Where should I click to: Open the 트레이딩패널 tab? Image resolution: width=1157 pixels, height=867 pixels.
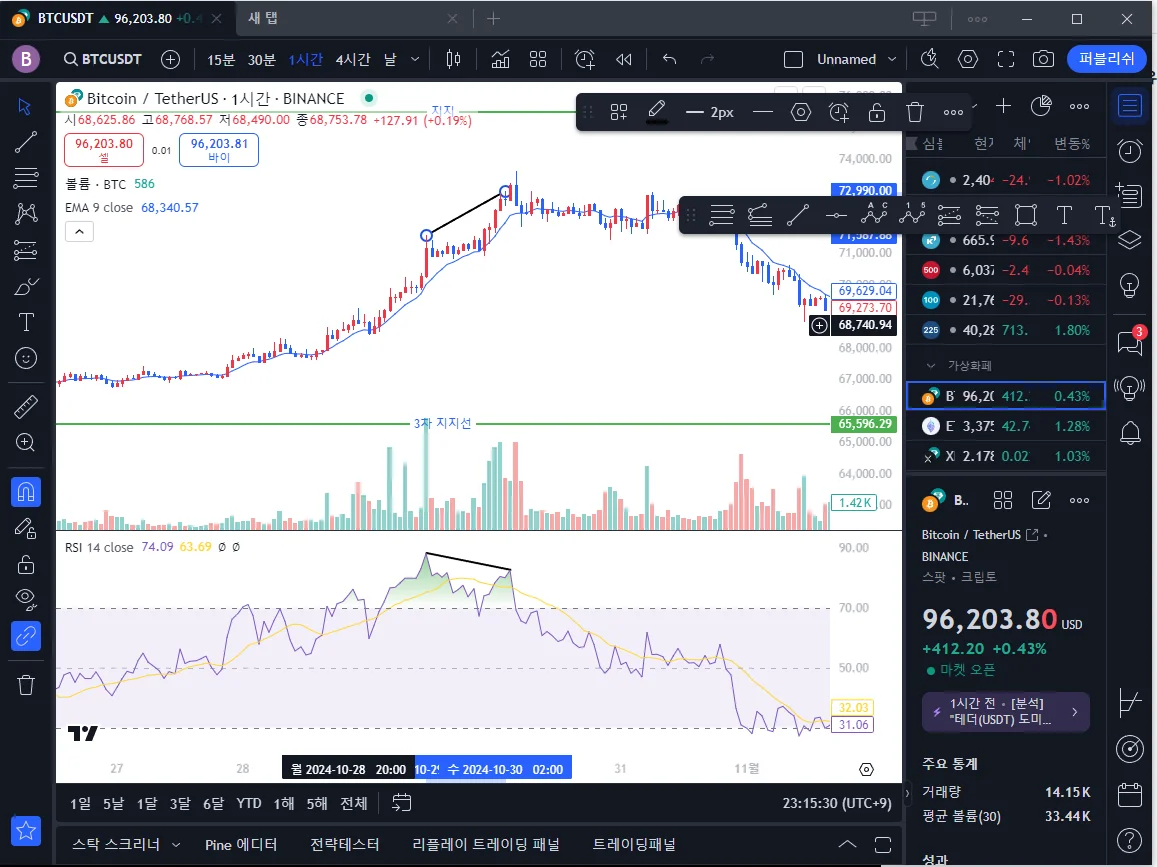pos(634,845)
